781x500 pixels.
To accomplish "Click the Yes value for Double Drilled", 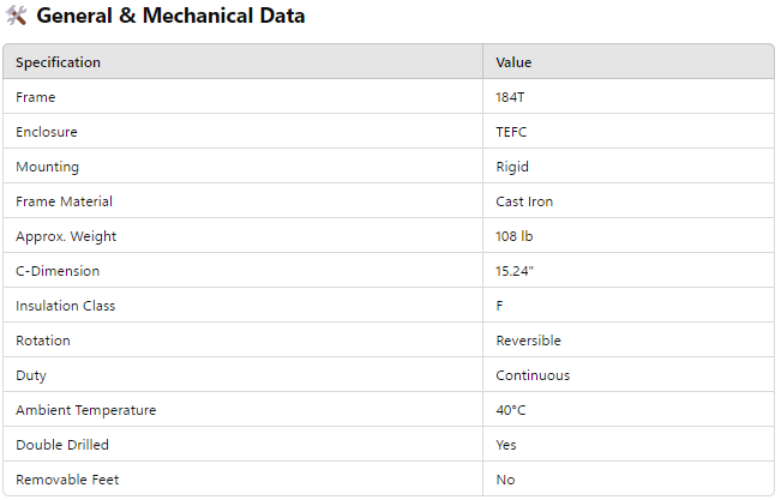I will 506,444.
